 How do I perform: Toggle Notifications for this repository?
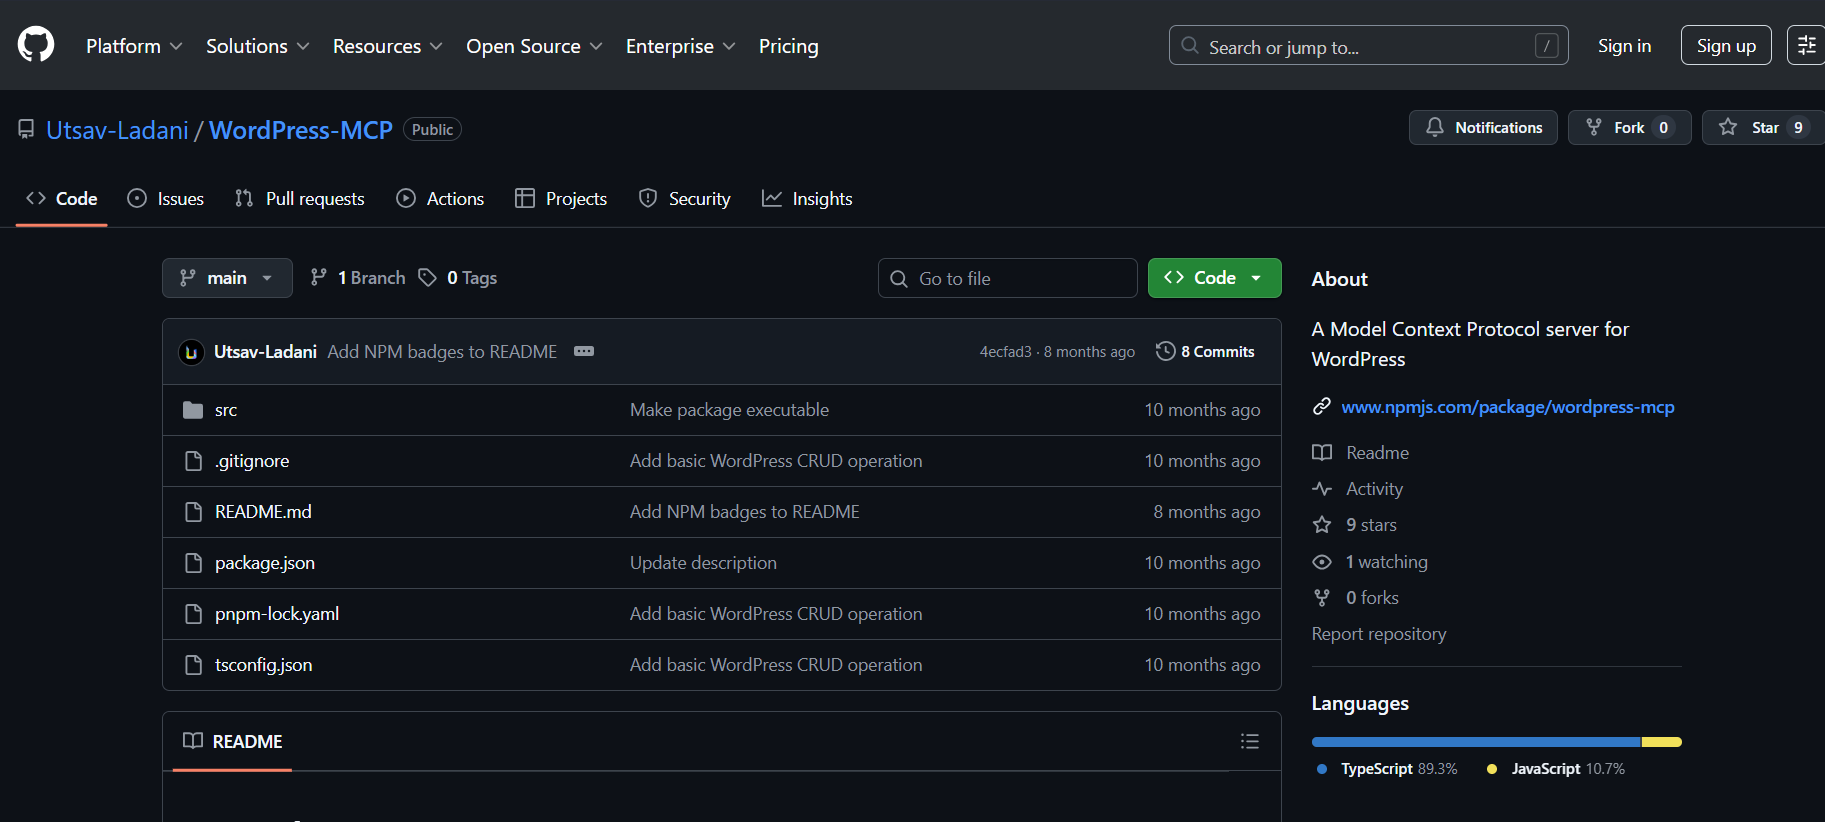coord(1483,128)
